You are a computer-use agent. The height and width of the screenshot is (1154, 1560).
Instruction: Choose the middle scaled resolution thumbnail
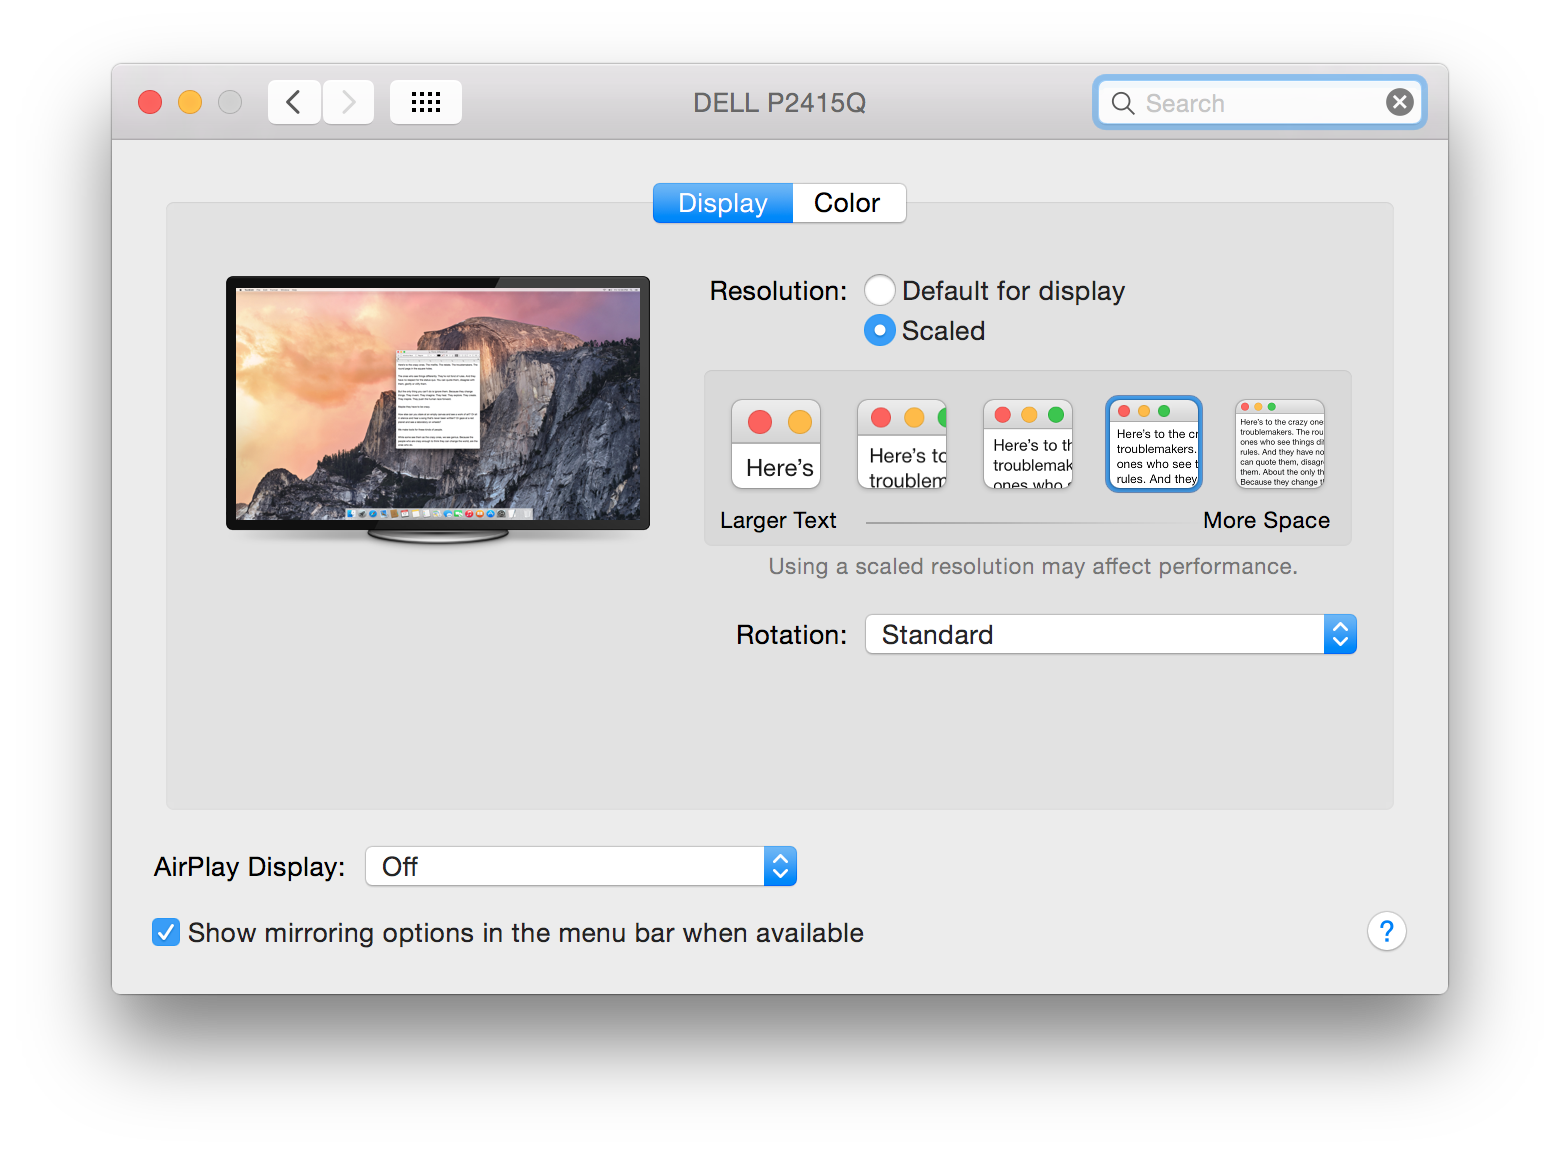click(1028, 444)
